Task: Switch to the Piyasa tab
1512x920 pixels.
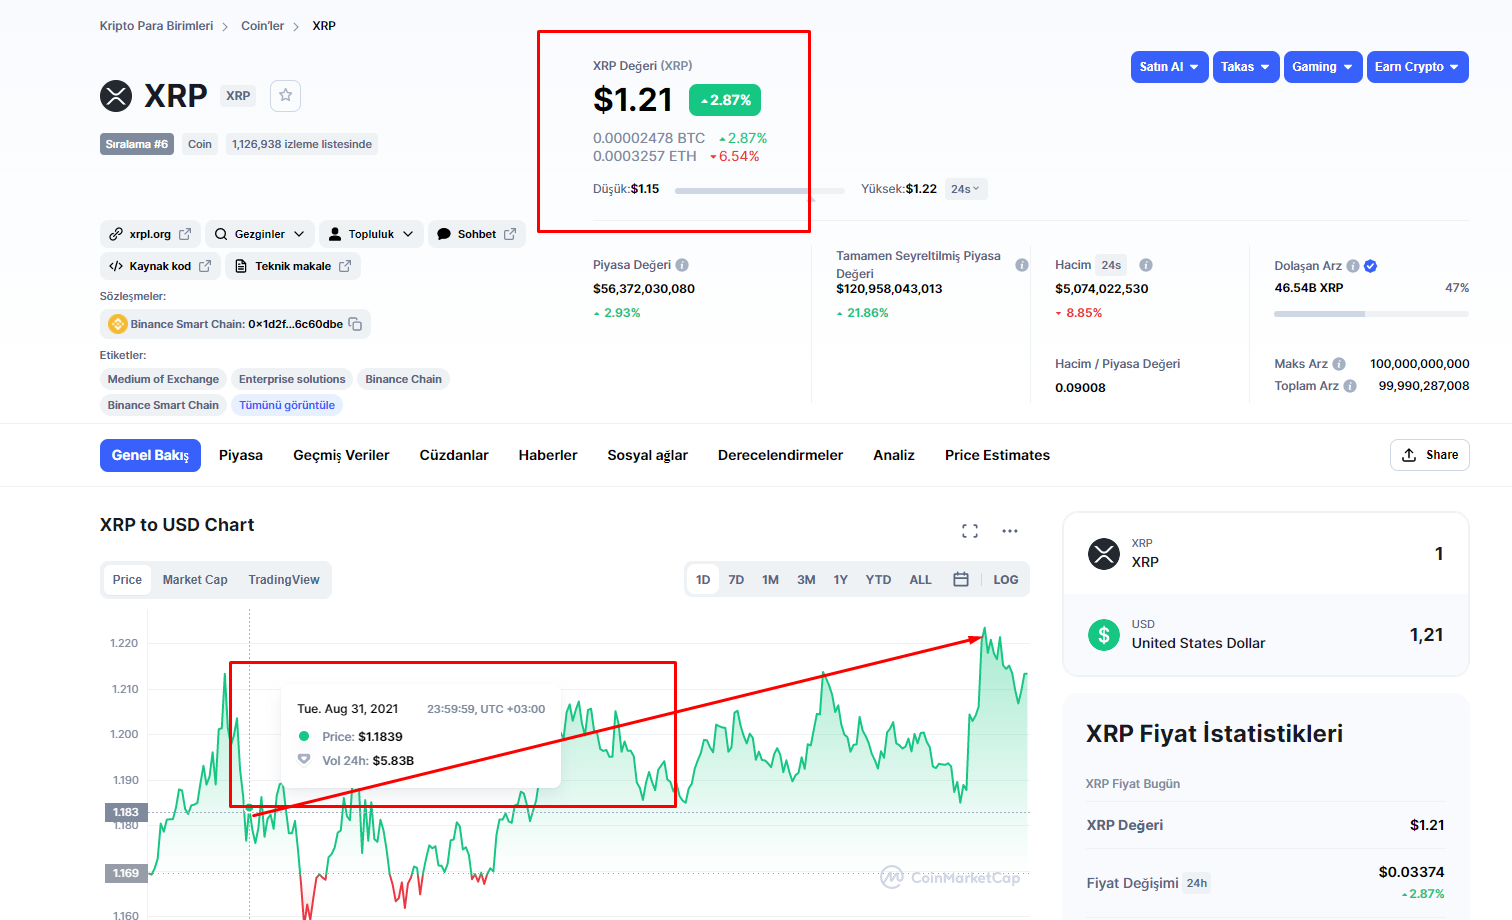Action: pos(241,455)
